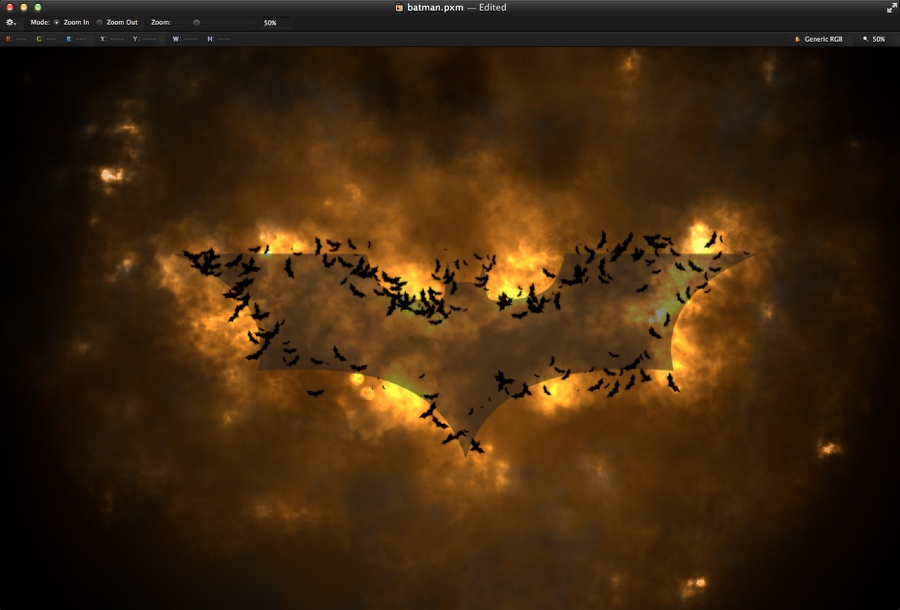
Task: Click the blue B channel readout
Action: [x=76, y=39]
